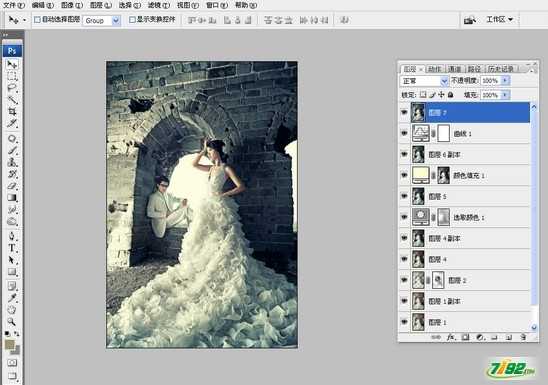This screenshot has width=548, height=385.
Task: Pick the horizontal Type tool
Action: [12, 248]
